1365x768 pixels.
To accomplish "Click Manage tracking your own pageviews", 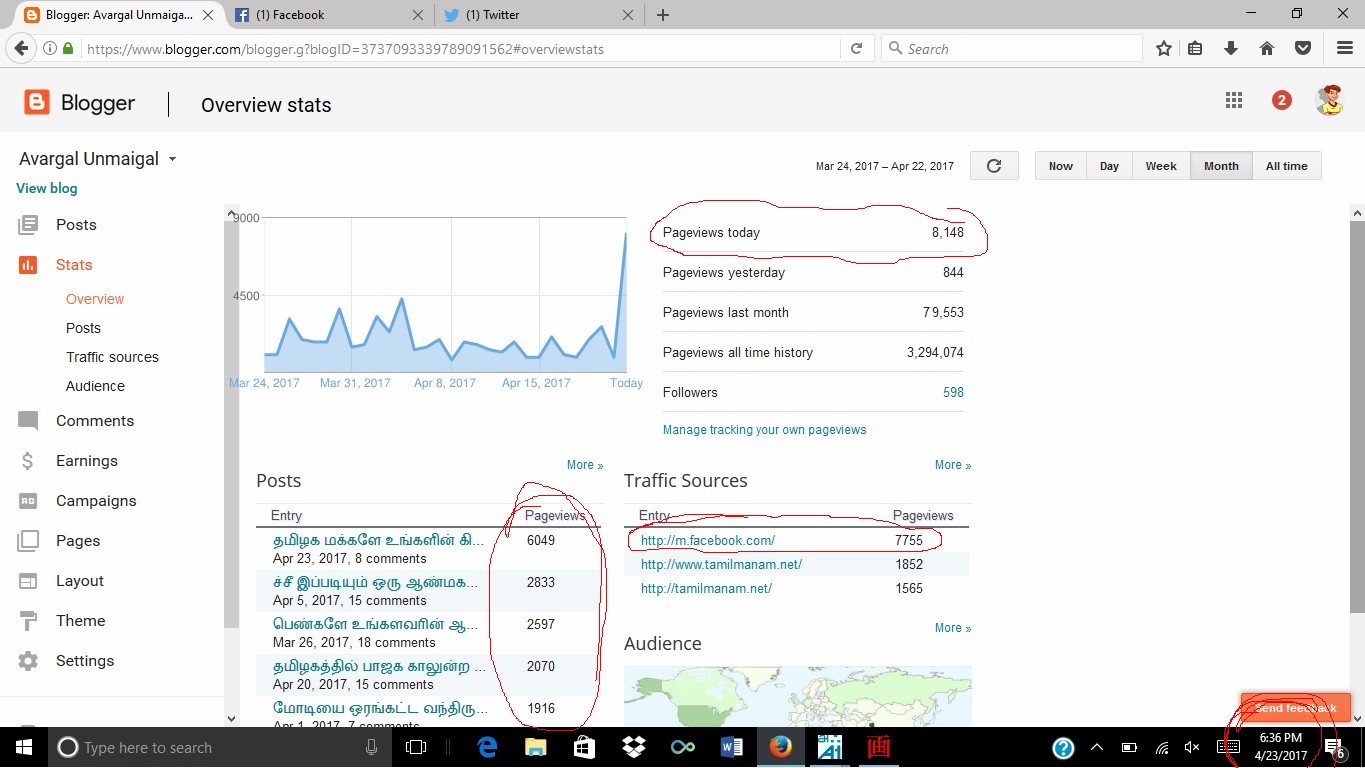I will [x=764, y=430].
